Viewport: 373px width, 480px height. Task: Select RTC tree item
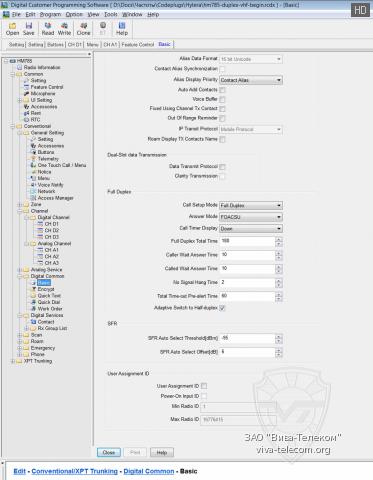[35, 120]
